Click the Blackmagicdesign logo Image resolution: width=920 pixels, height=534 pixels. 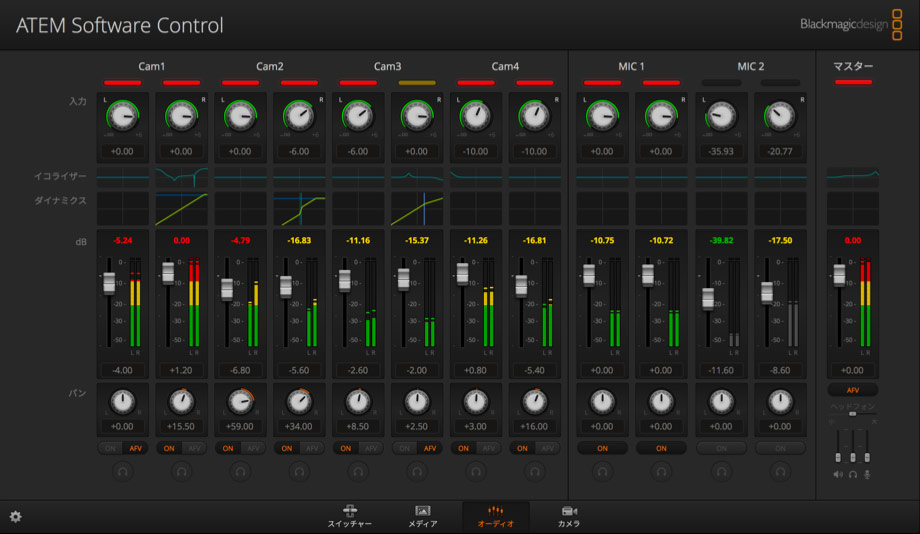click(851, 25)
